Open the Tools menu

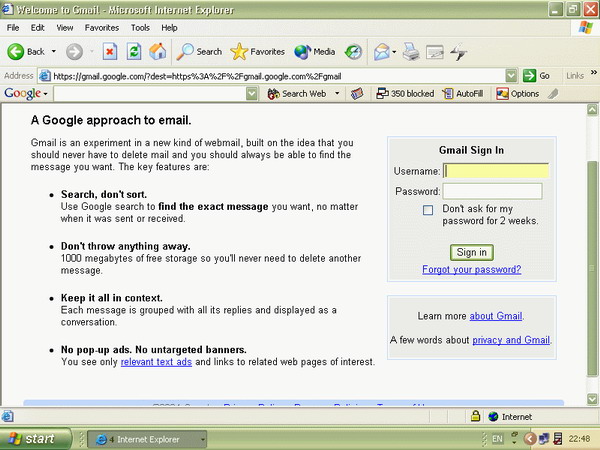click(x=140, y=28)
